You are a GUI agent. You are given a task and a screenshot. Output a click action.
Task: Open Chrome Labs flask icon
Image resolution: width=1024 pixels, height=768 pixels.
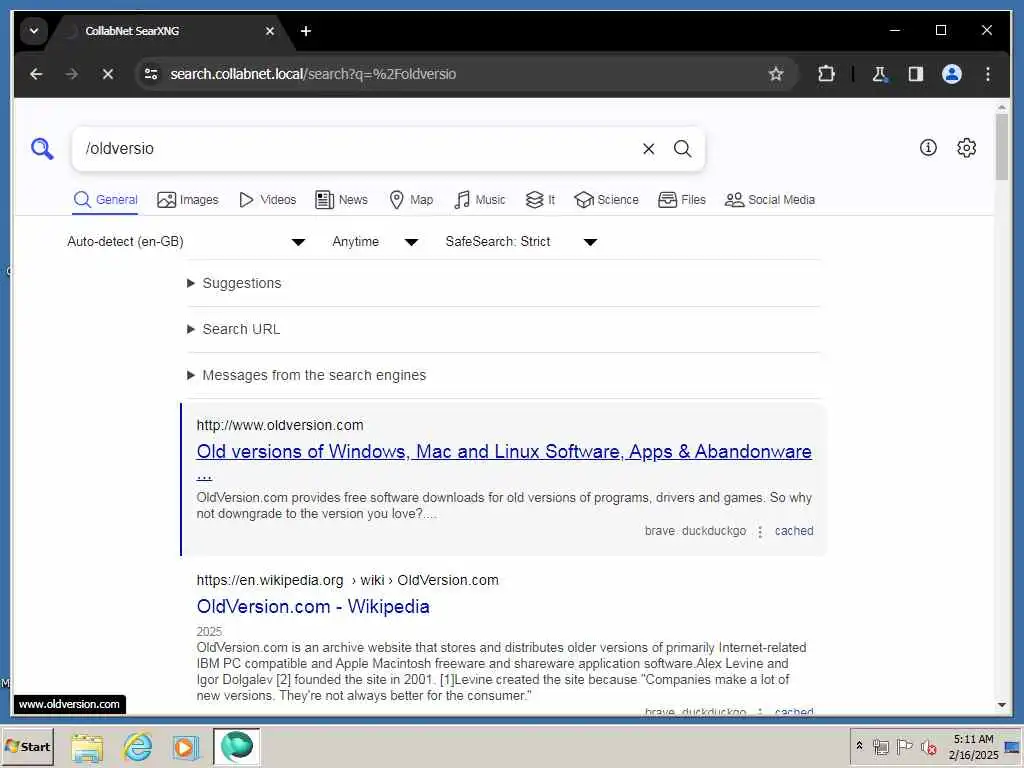pos(880,74)
